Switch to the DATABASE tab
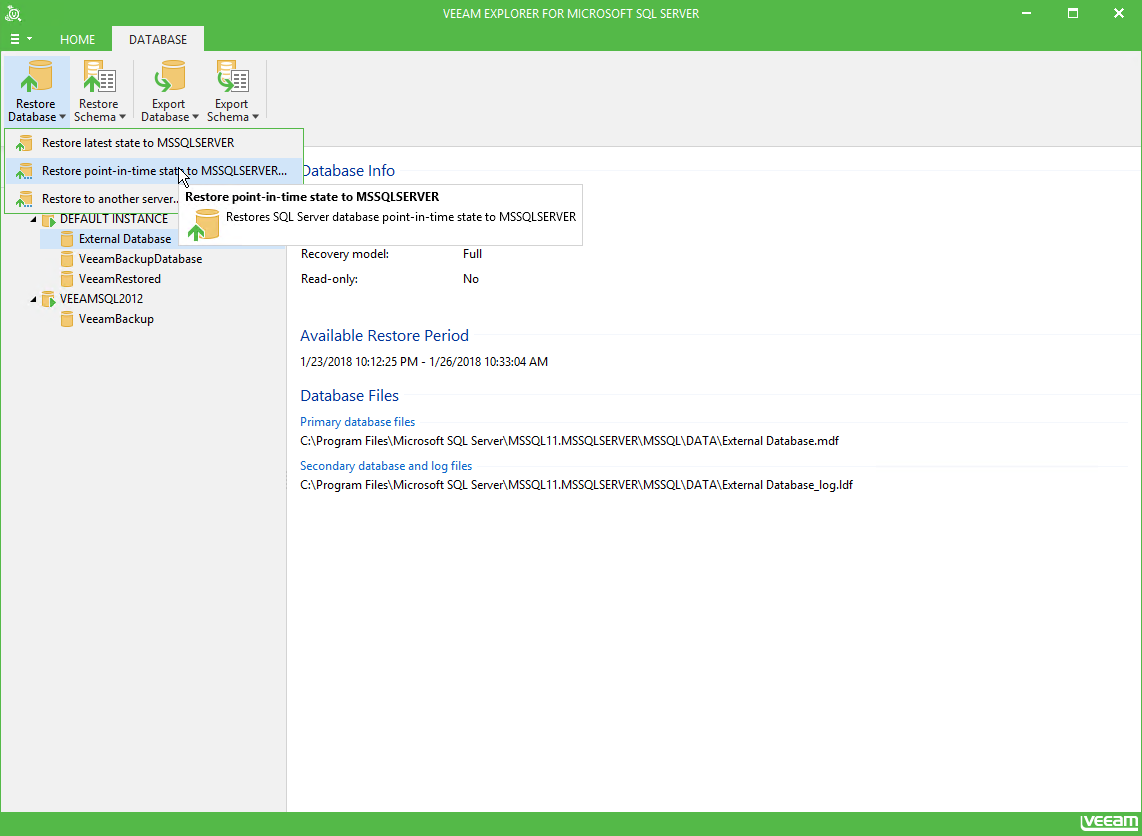The image size is (1142, 836). coord(158,39)
